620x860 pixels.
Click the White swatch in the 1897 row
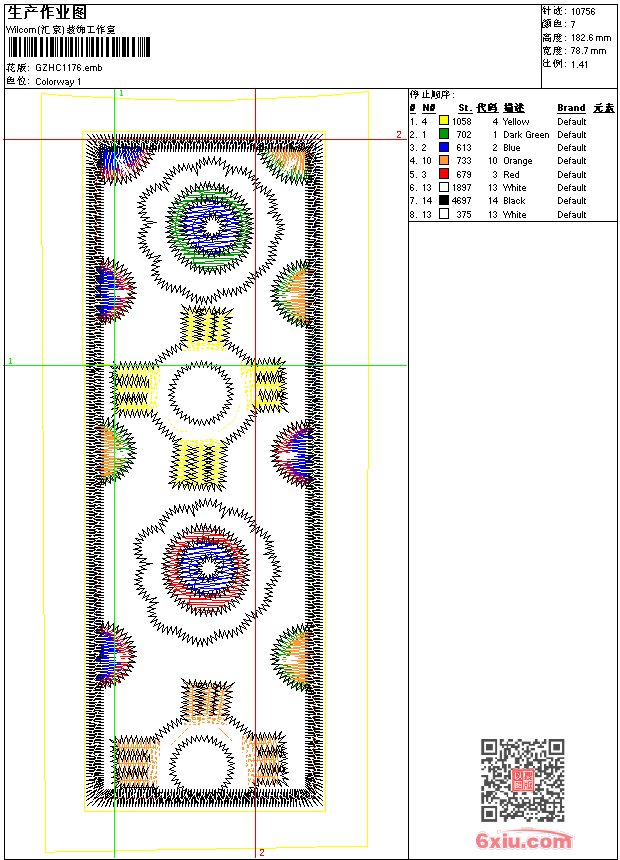point(444,187)
